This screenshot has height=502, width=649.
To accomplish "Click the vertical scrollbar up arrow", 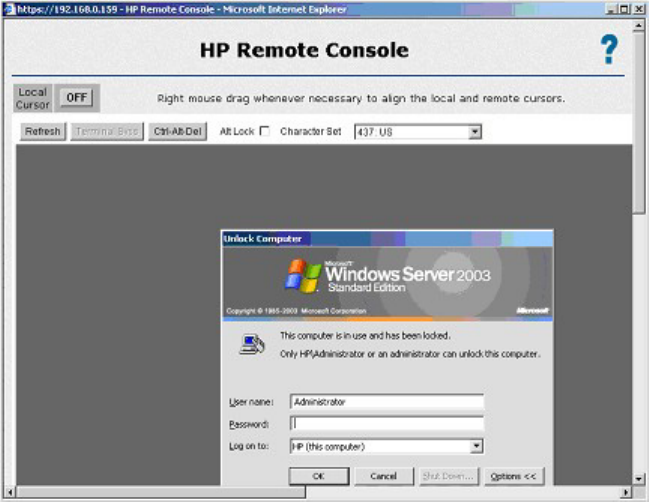I will tap(639, 26).
